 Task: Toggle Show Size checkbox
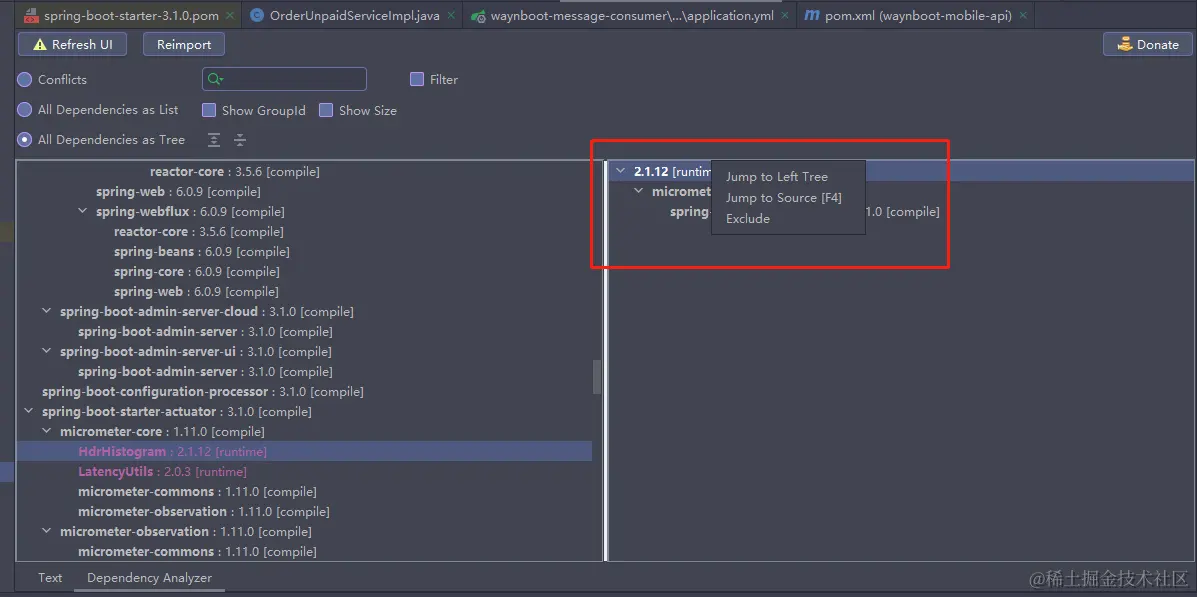click(326, 111)
